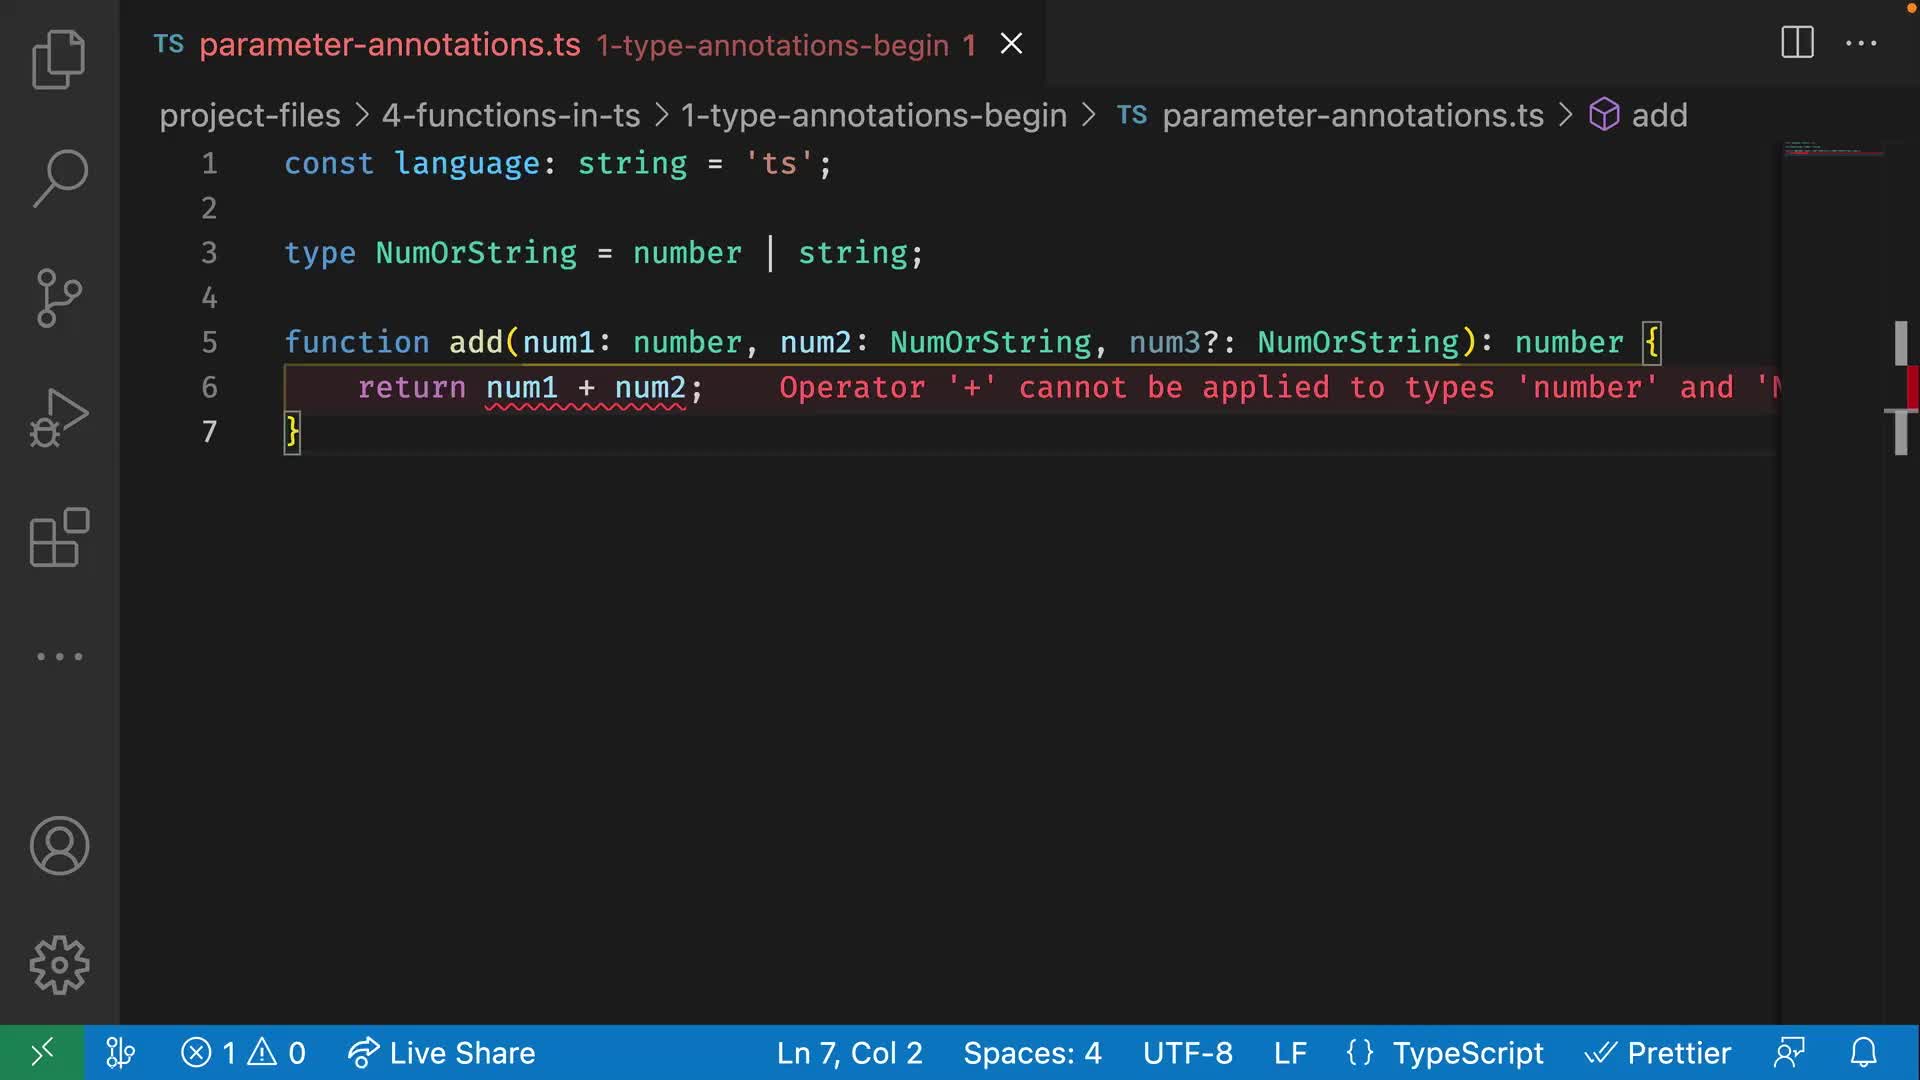Viewport: 1920px width, 1080px height.
Task: Split the editor with the layout icon
Action: point(1796,43)
